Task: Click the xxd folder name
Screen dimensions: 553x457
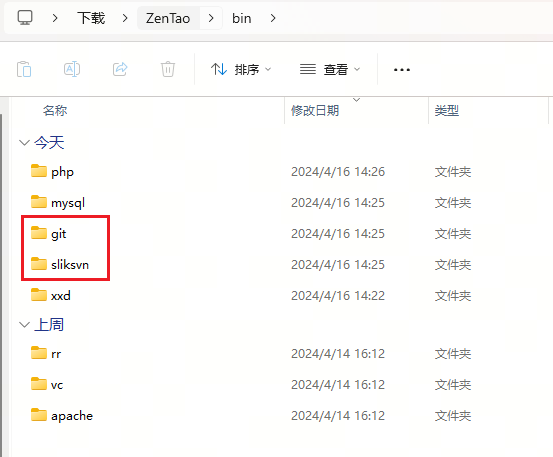Action: 61,295
